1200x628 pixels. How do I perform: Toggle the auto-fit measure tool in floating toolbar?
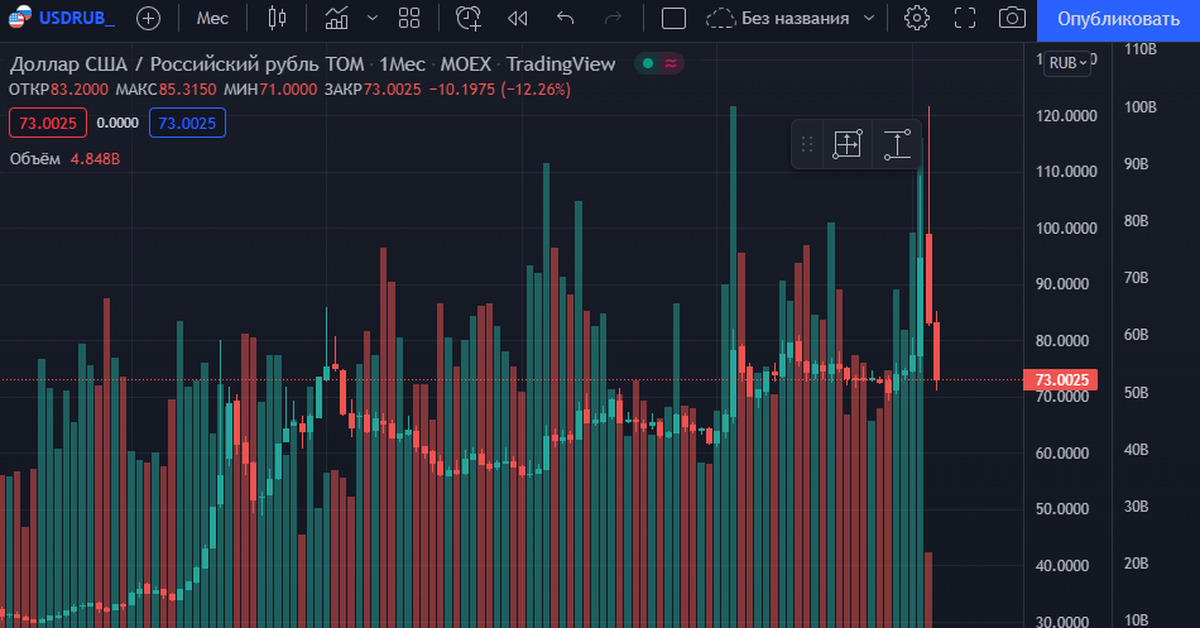(897, 144)
